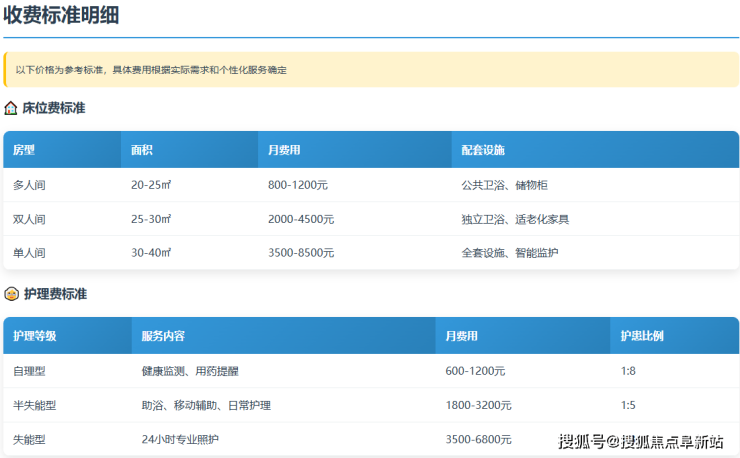Choose the 双人间 room type cell
This screenshot has height=458, width=740.
29,219
